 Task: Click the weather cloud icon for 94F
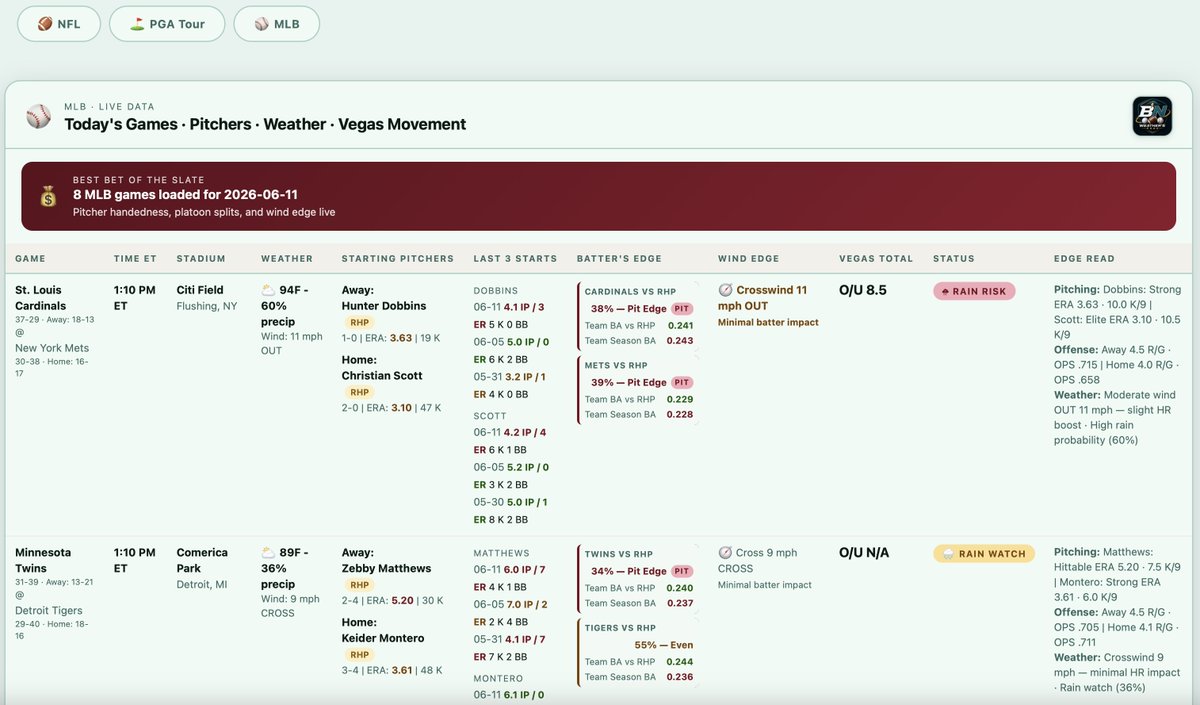(268, 290)
